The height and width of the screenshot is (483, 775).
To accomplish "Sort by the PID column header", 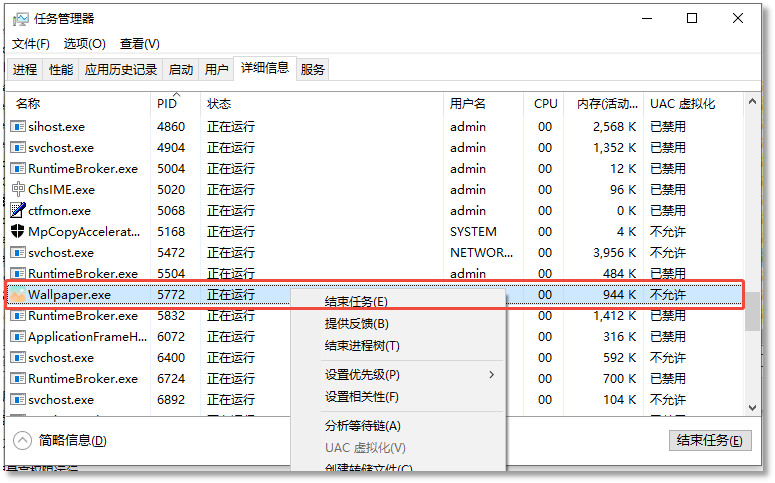I will click(x=167, y=104).
